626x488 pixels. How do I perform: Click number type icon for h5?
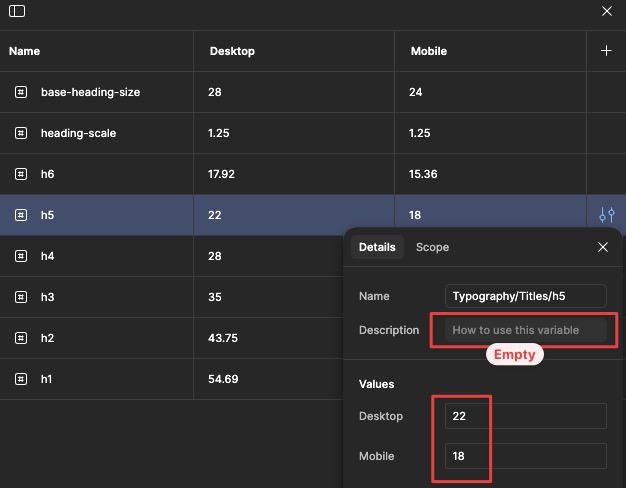point(21,215)
